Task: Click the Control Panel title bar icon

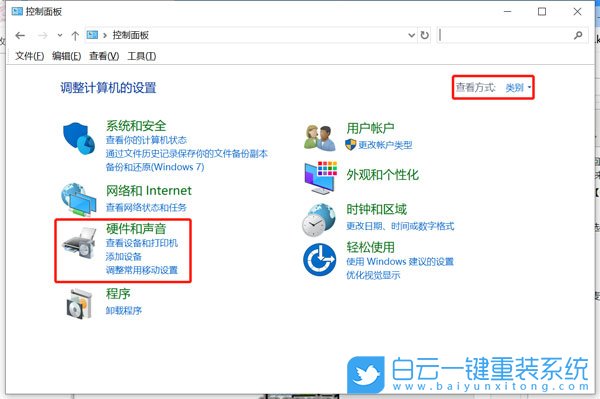Action: (x=17, y=11)
